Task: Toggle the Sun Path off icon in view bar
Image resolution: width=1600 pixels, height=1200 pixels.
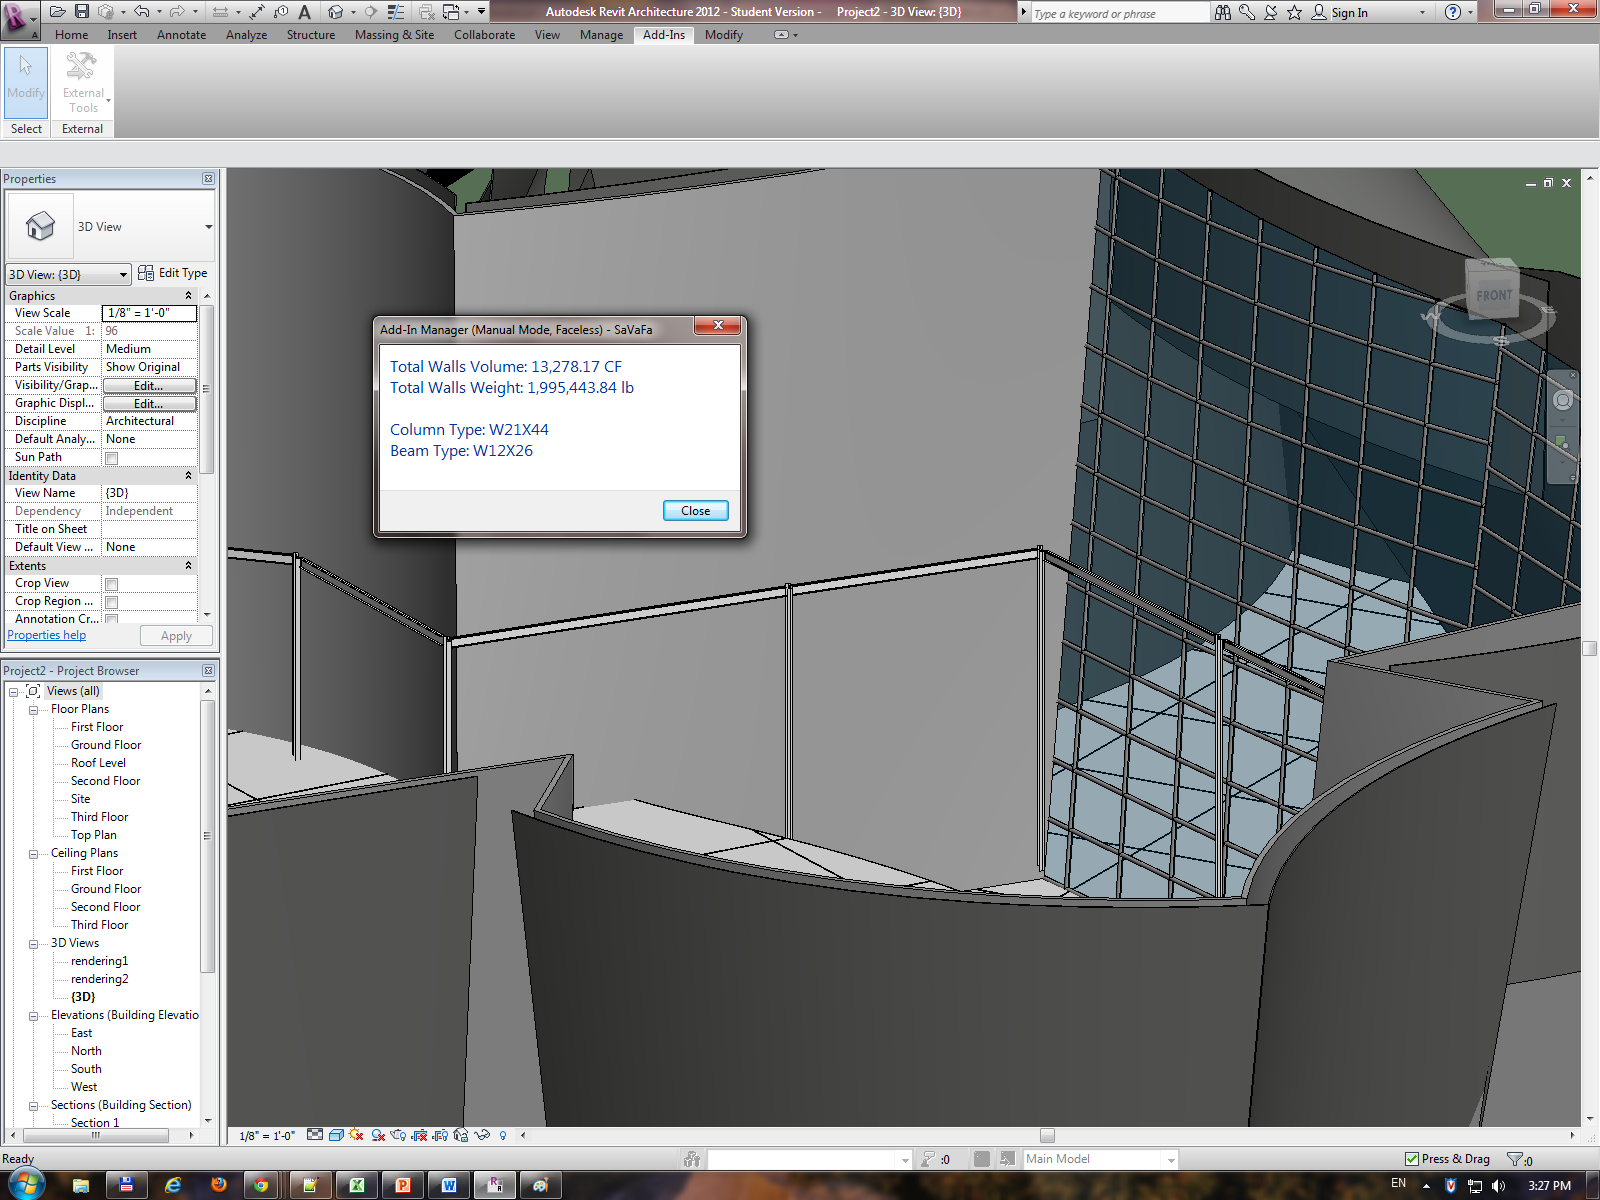Action: tap(356, 1135)
